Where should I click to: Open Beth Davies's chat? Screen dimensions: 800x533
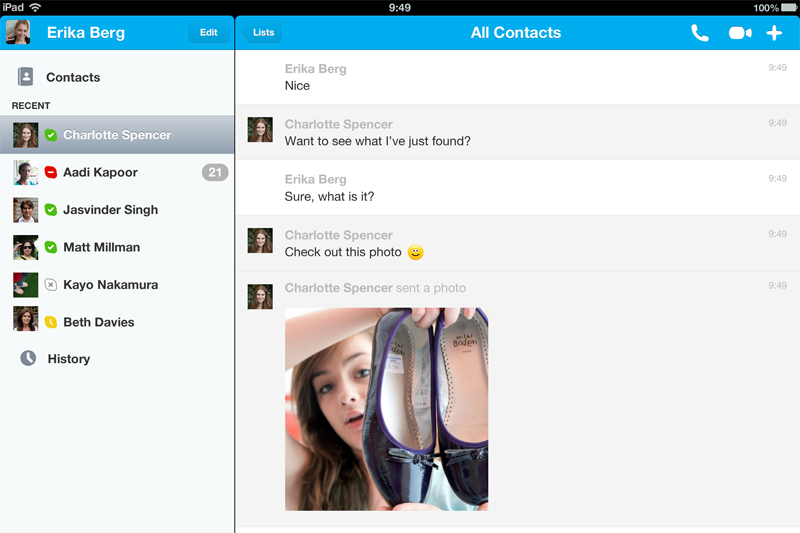point(117,322)
